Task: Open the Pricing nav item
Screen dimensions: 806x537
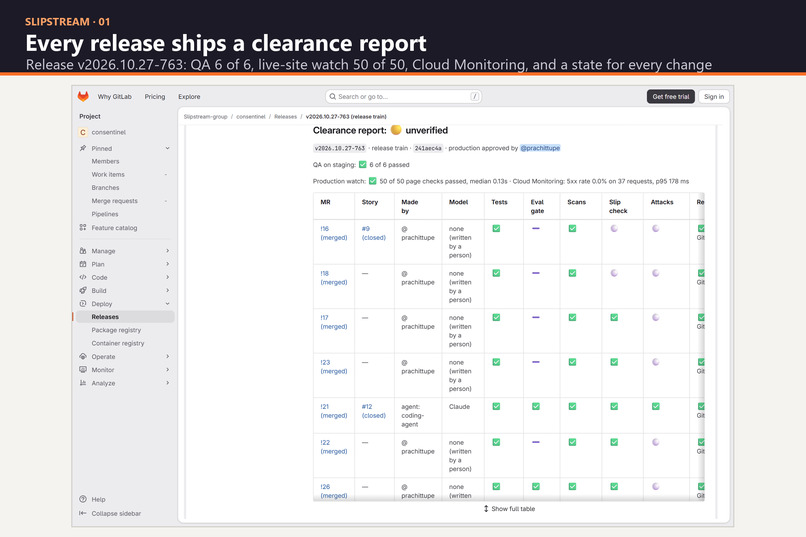Action: [x=155, y=97]
